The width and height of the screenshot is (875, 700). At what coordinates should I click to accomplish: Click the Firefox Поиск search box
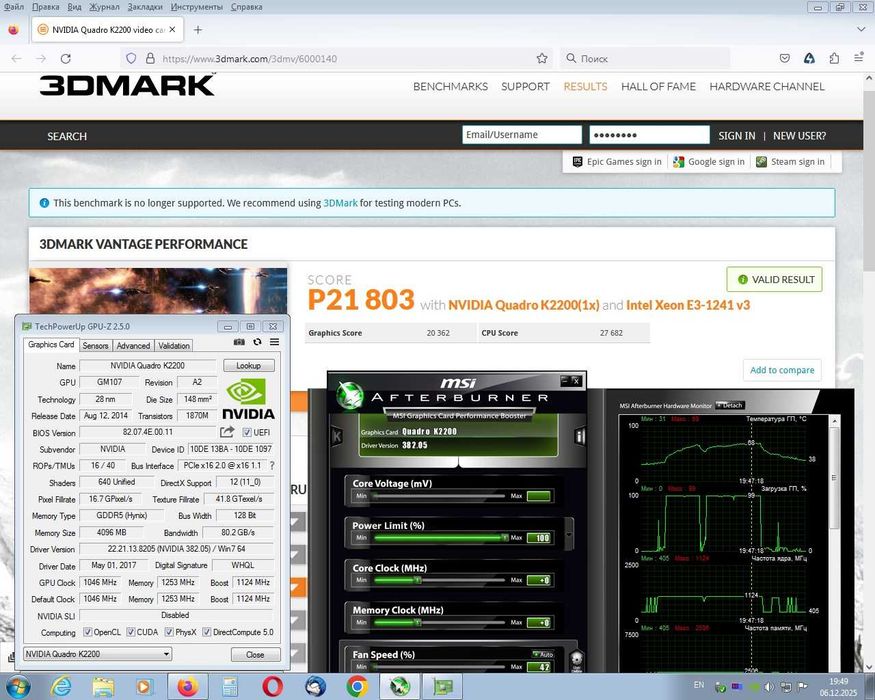(645, 58)
